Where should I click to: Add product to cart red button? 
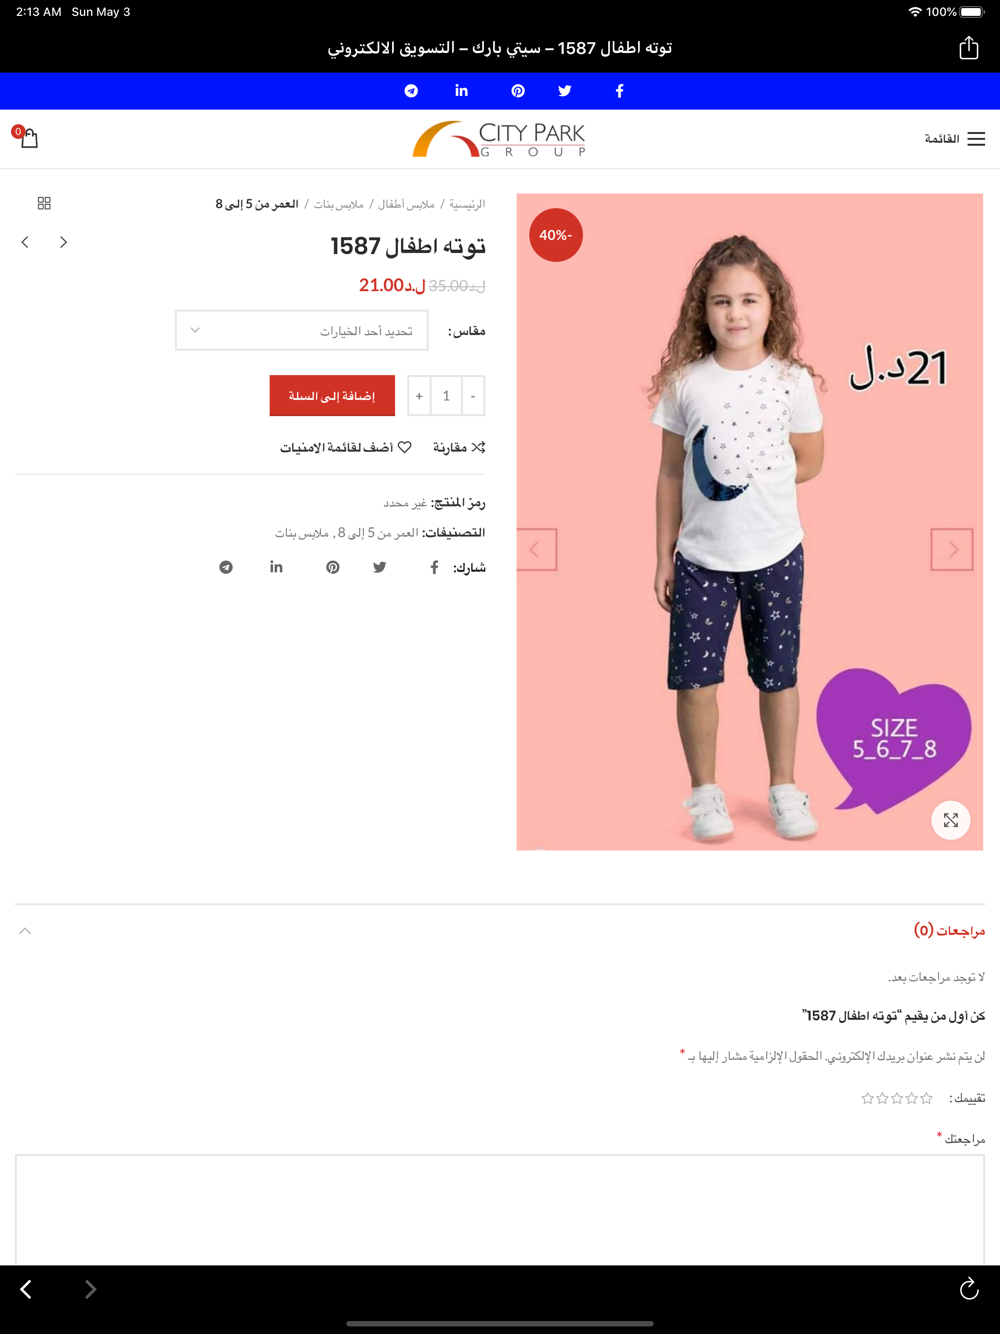332,396
